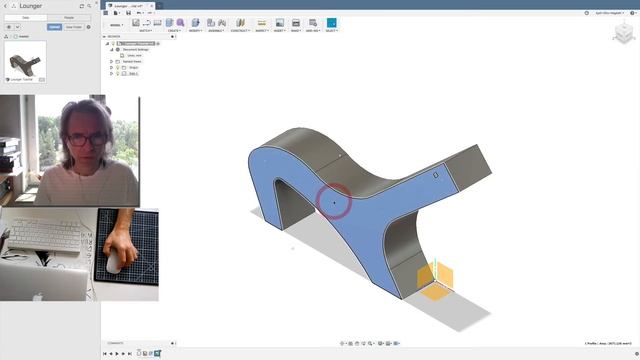The image size is (640, 360).
Task: Open the Viewports dropdown
Action: (x=396, y=343)
